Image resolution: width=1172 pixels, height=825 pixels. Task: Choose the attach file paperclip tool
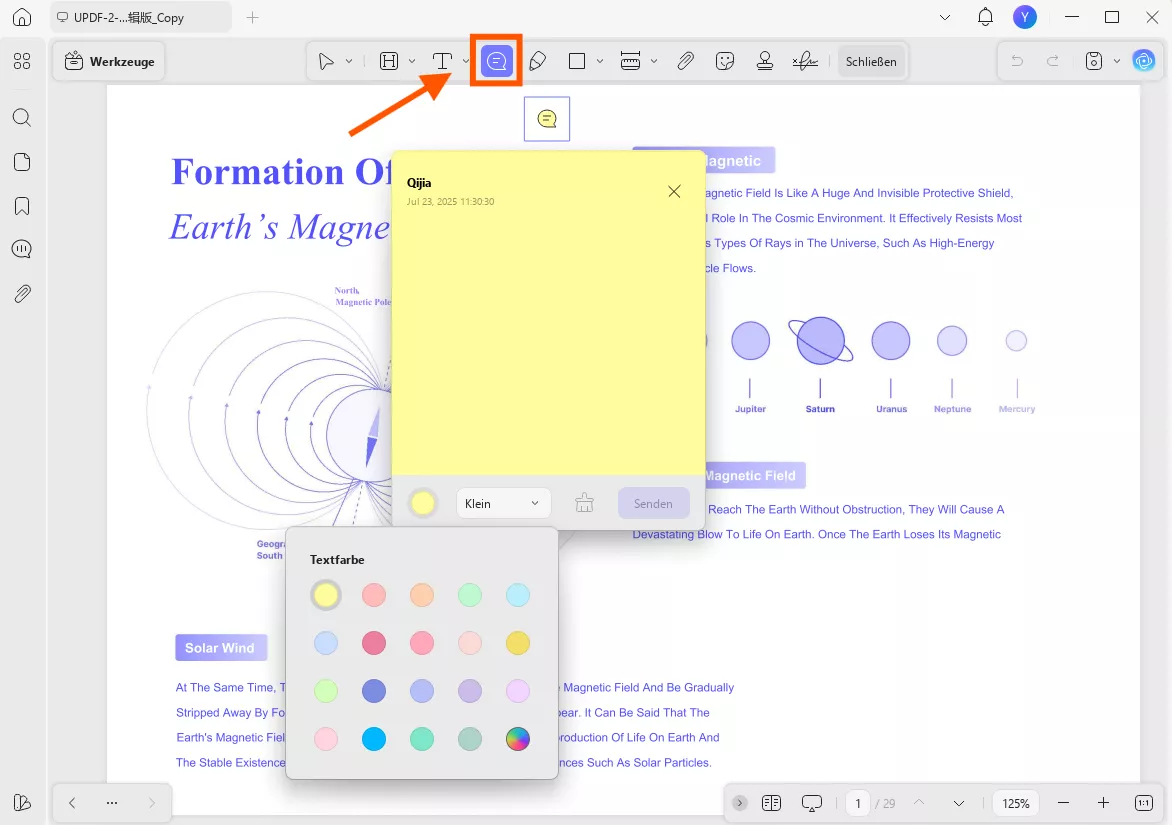pos(685,61)
